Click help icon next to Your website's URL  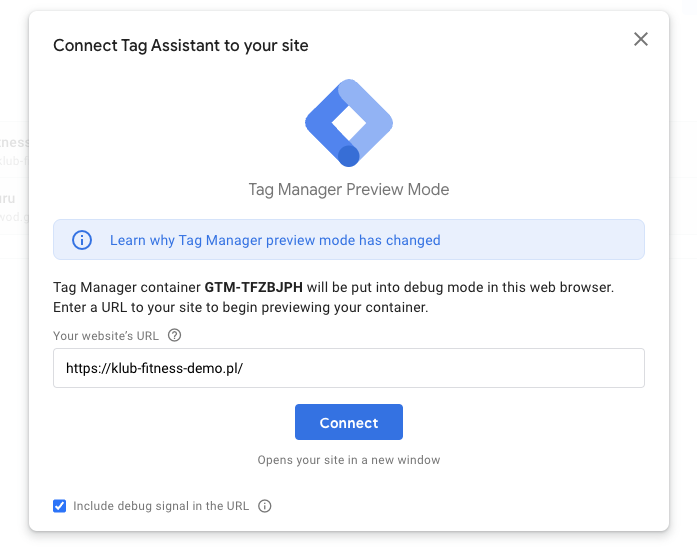[175, 335]
